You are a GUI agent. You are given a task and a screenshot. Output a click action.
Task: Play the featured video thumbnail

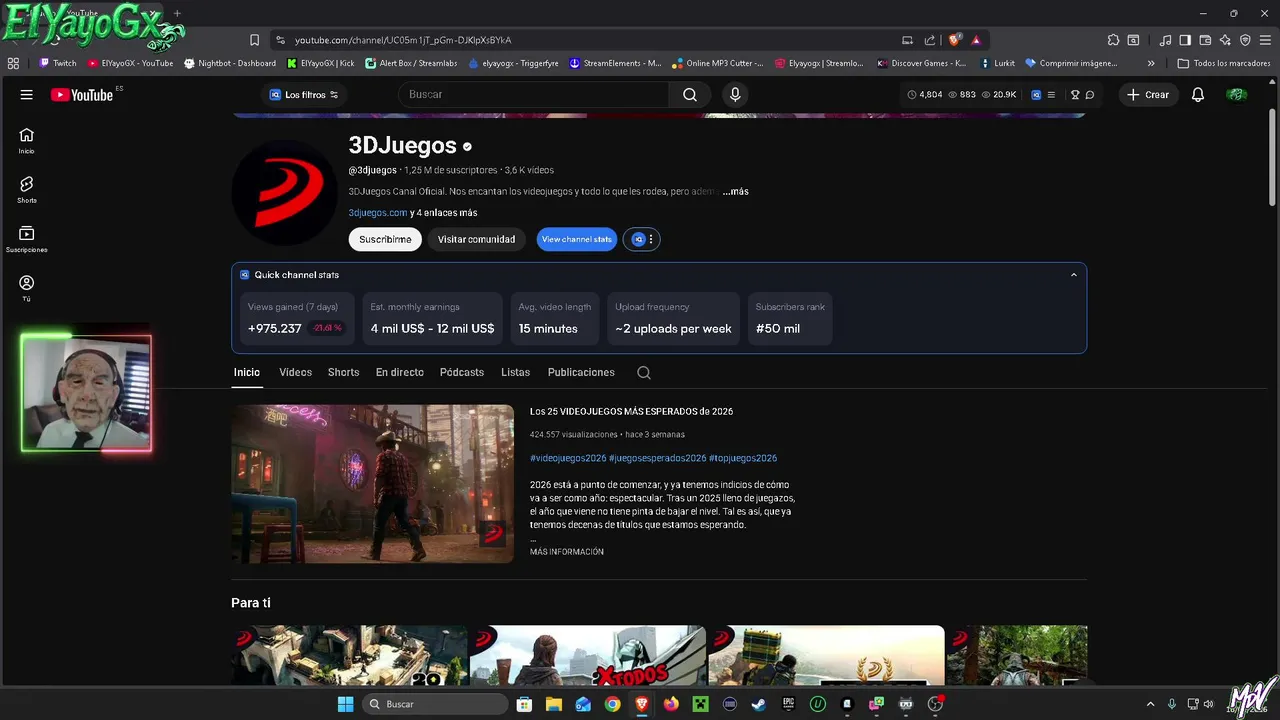pos(372,484)
